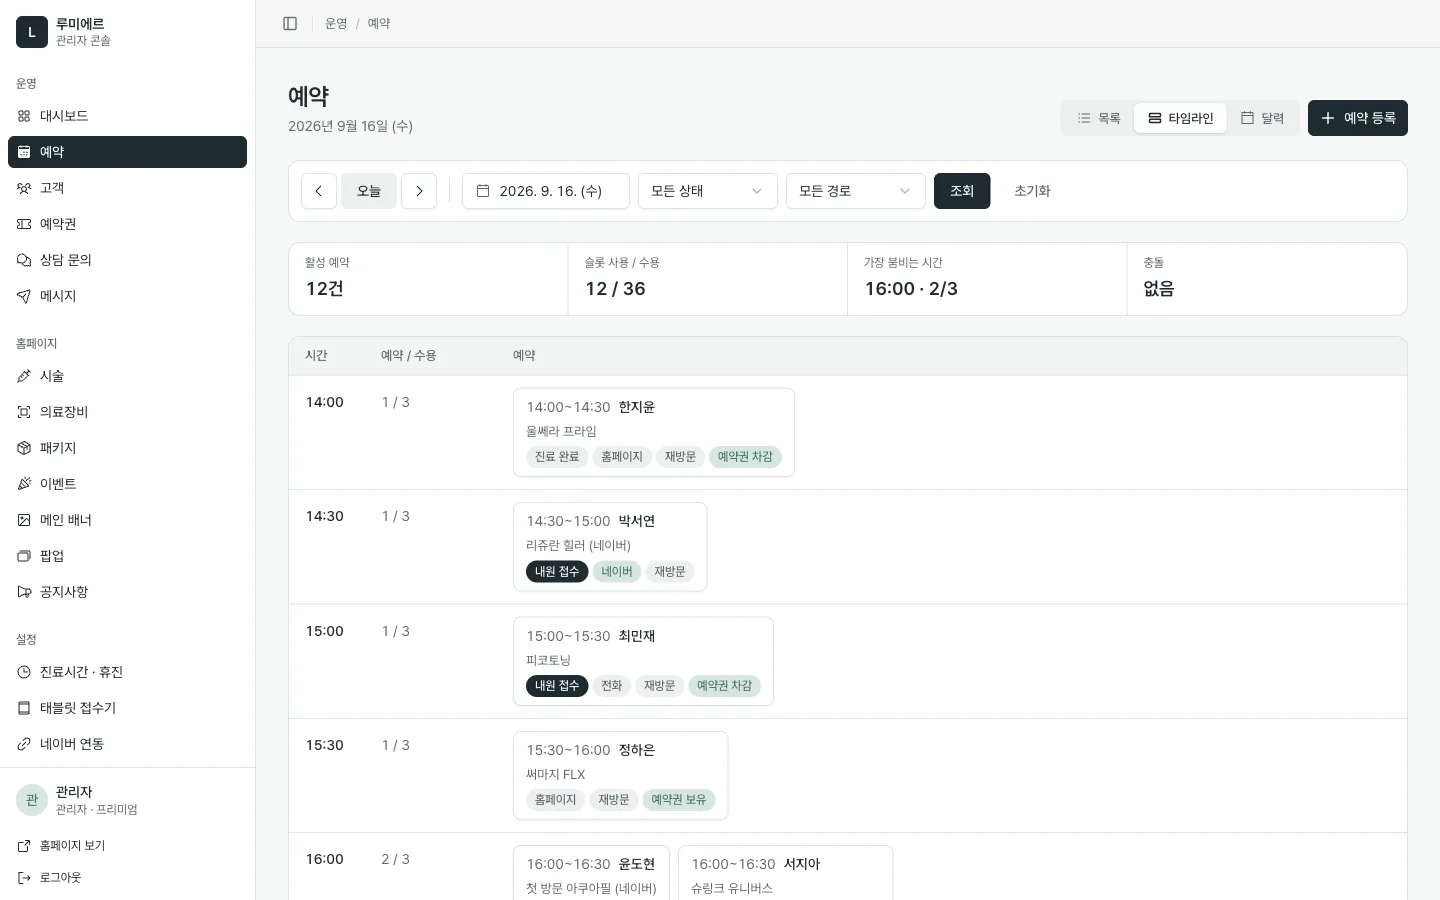Open 대시보드 in the sidebar
Image resolution: width=1440 pixels, height=900 pixels.
127,116
